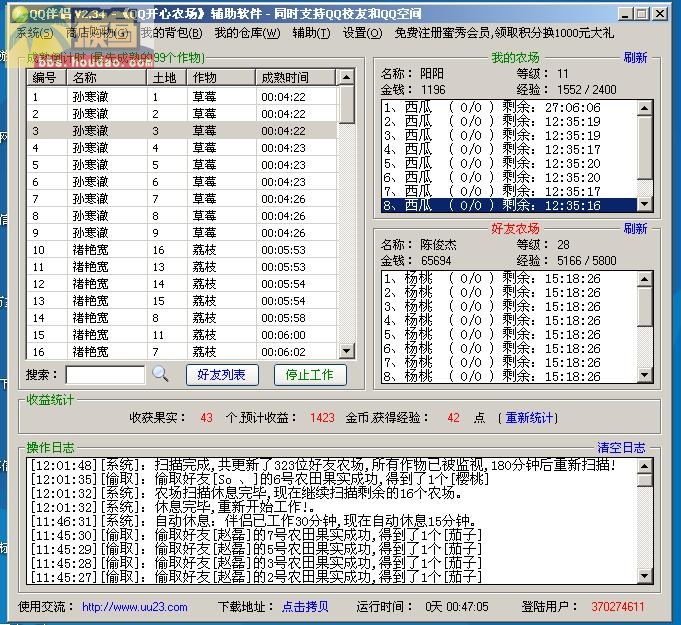Screen dimensions: 681x625
Task: Sort by the 土地 column header
Action: [x=167, y=77]
